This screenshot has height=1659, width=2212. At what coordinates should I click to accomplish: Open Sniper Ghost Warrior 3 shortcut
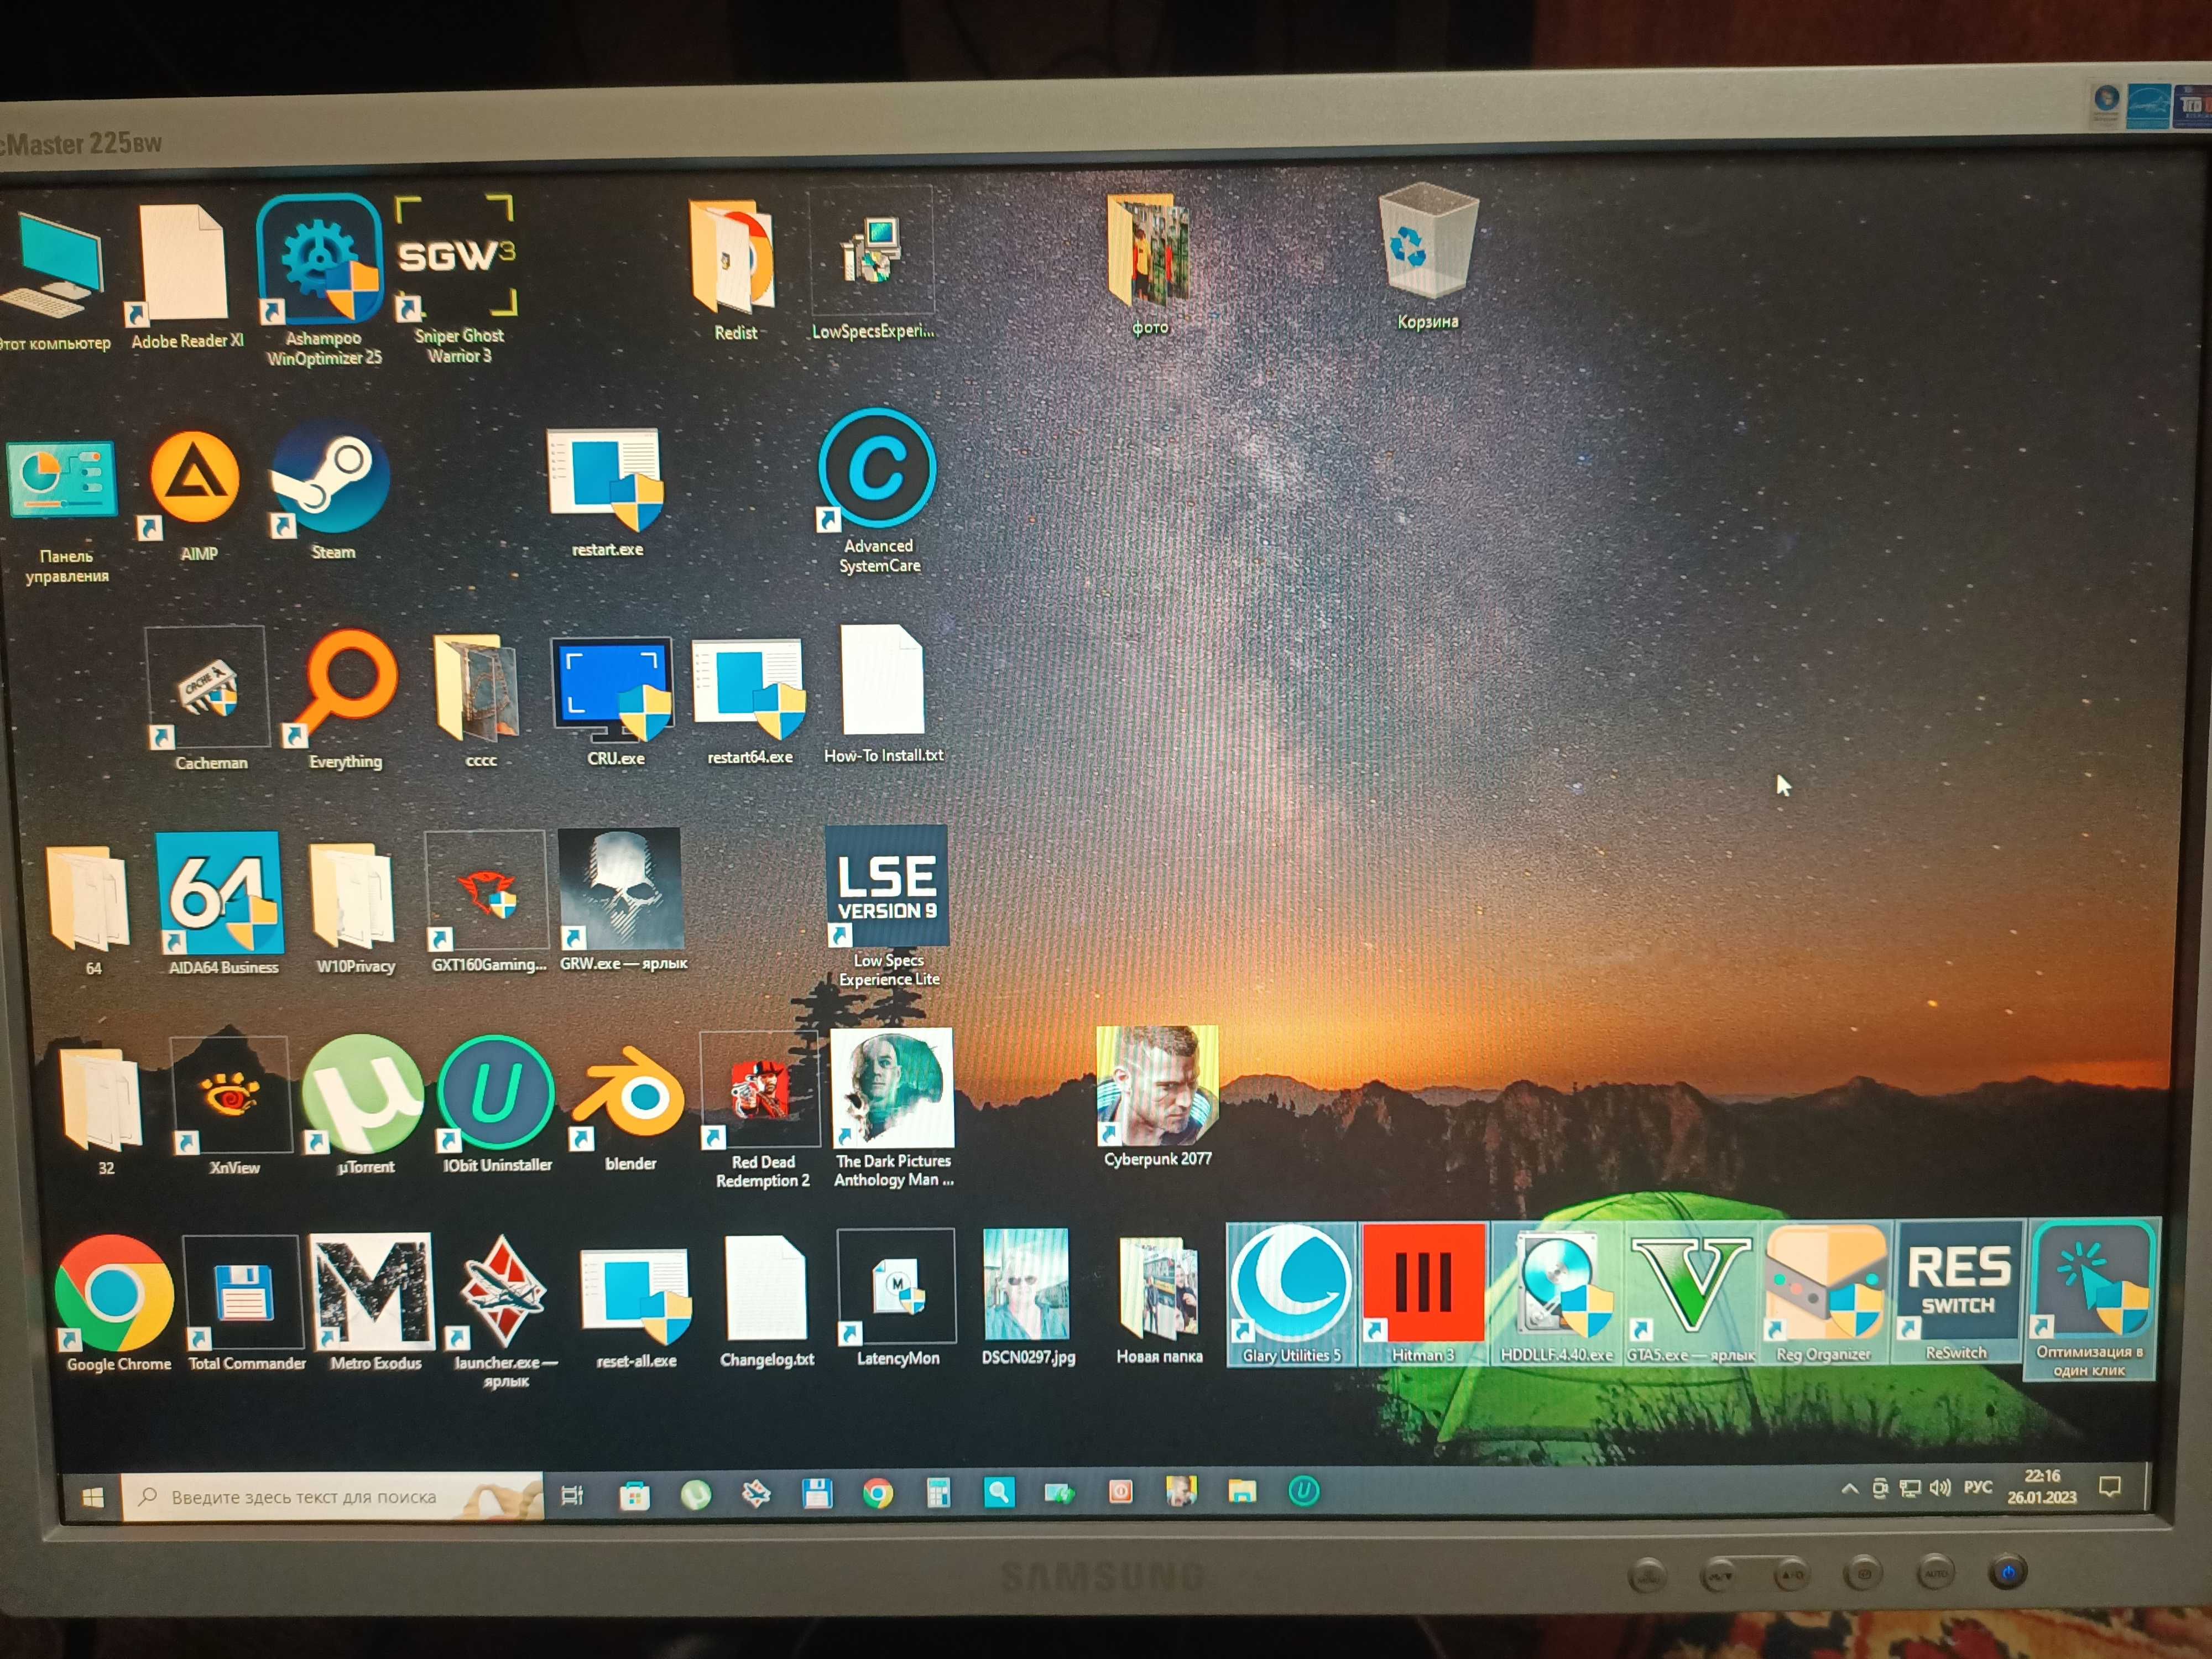tap(456, 279)
